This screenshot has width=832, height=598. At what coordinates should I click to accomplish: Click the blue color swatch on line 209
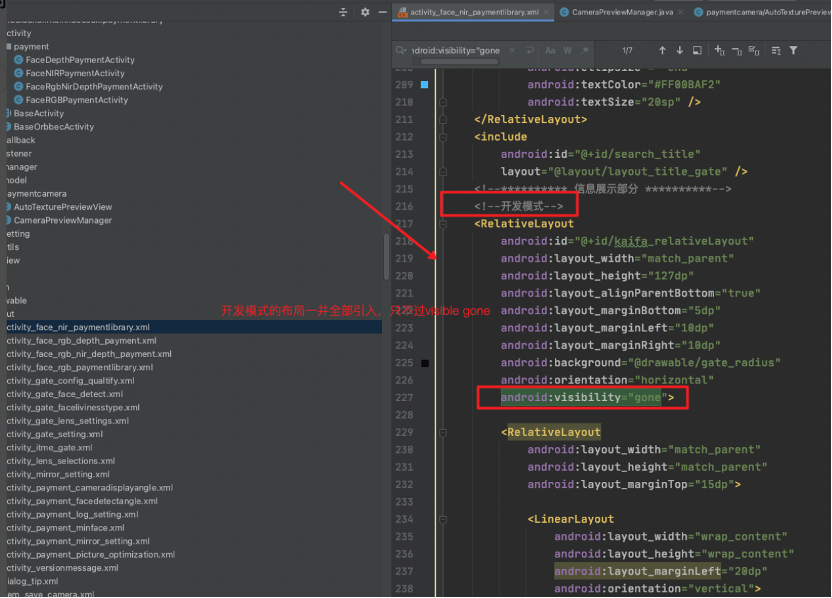pyautogui.click(x=424, y=84)
